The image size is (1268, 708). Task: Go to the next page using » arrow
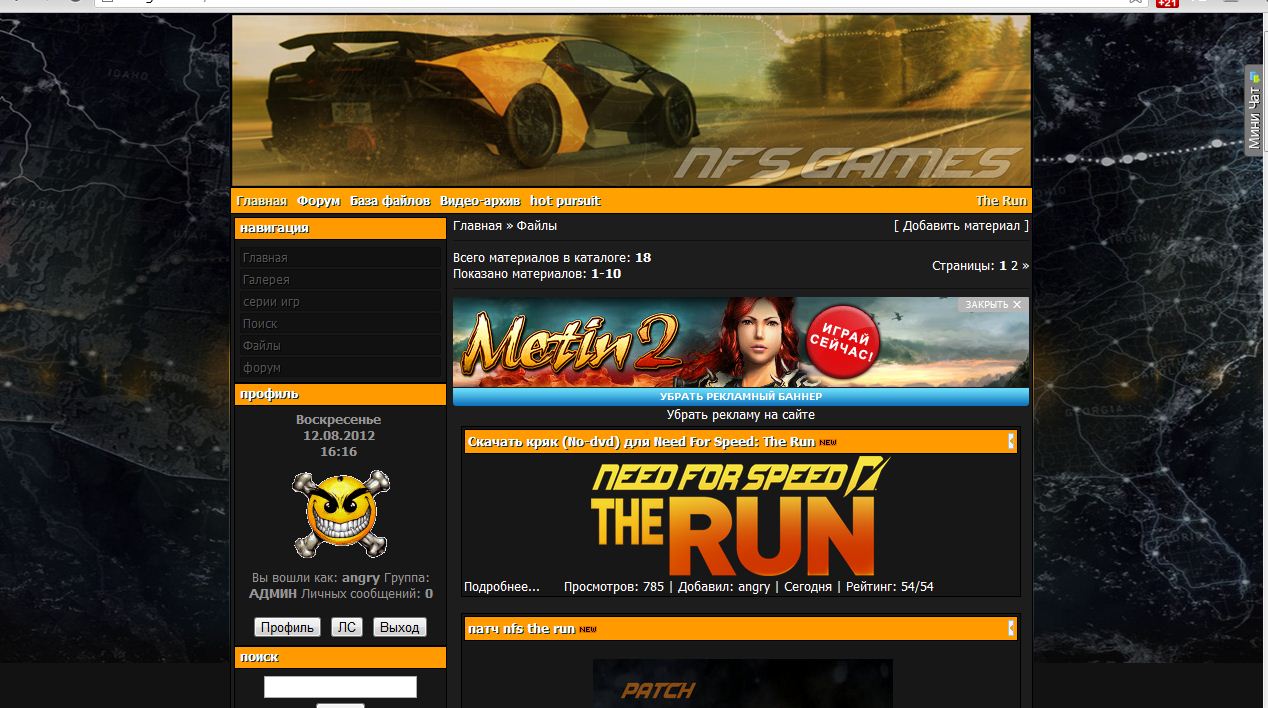pyautogui.click(x=1025, y=266)
